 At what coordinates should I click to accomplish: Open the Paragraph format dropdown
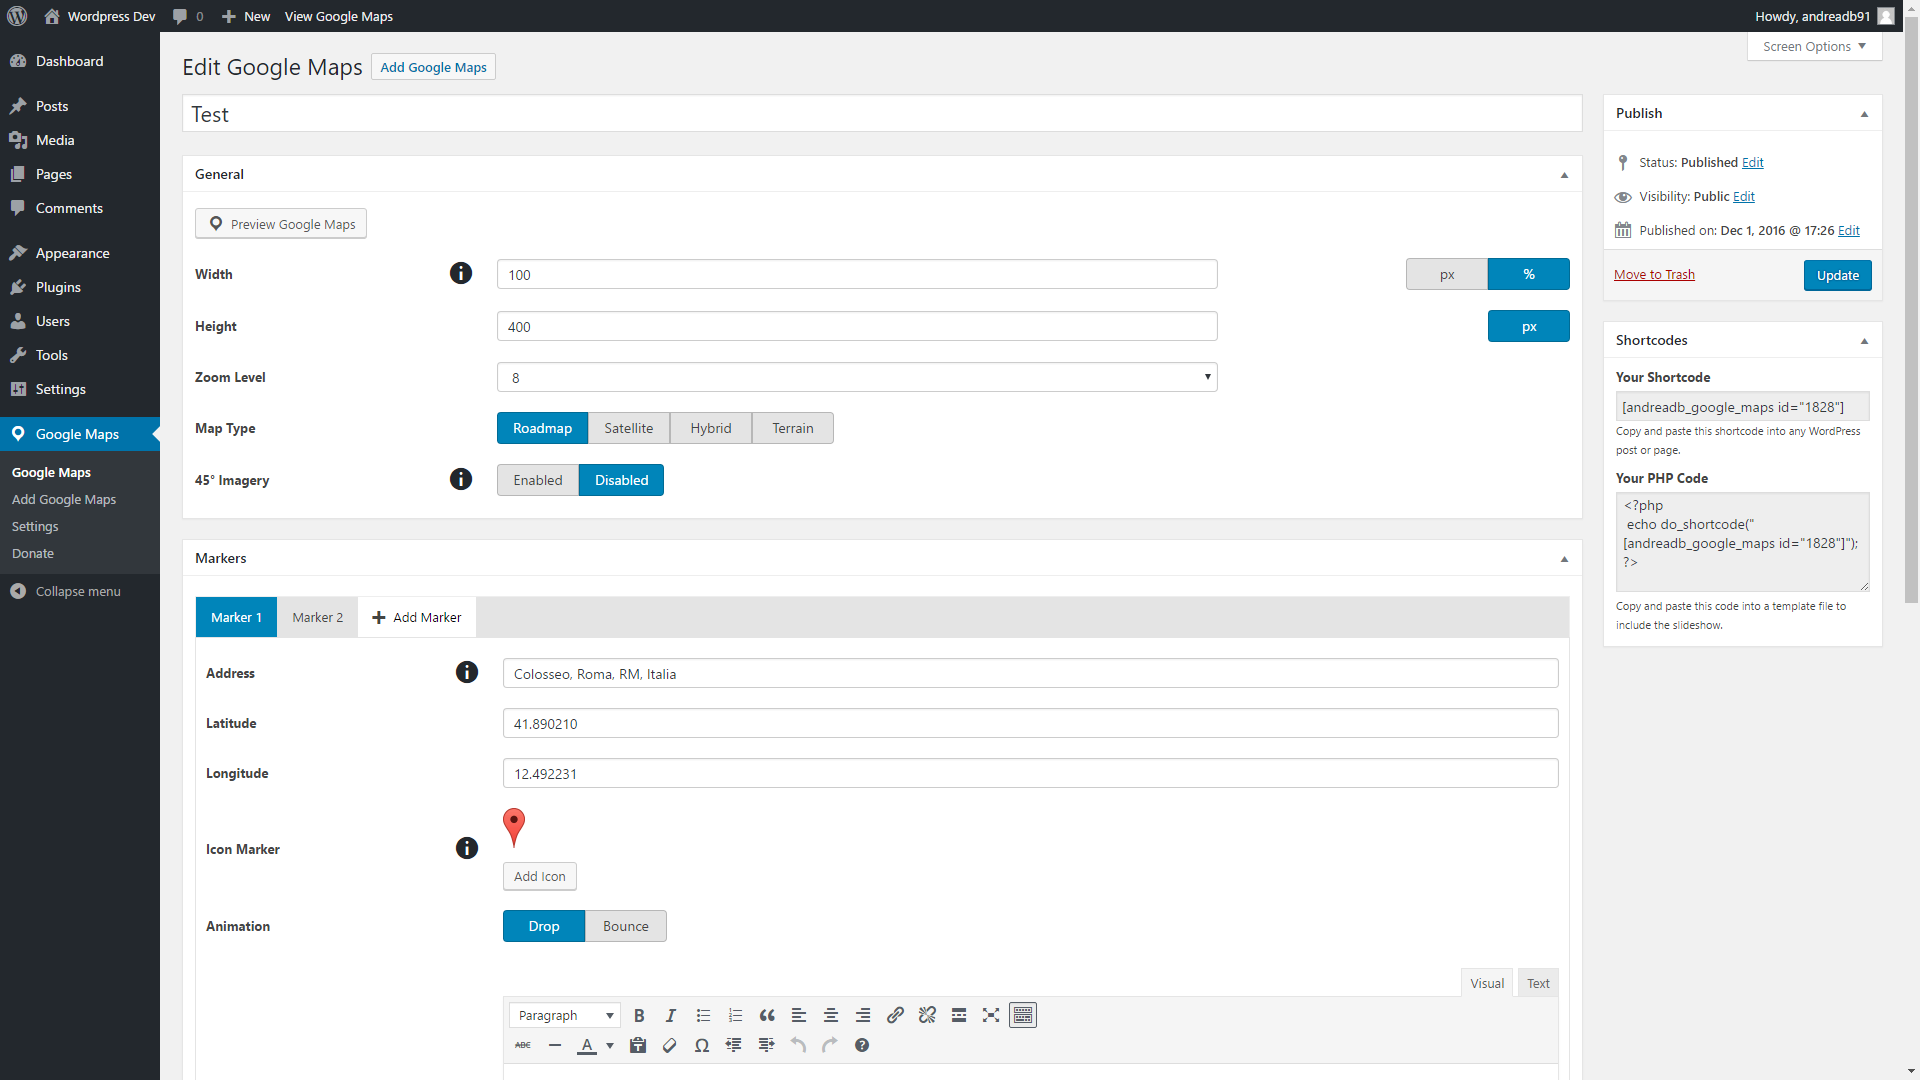coord(565,1015)
